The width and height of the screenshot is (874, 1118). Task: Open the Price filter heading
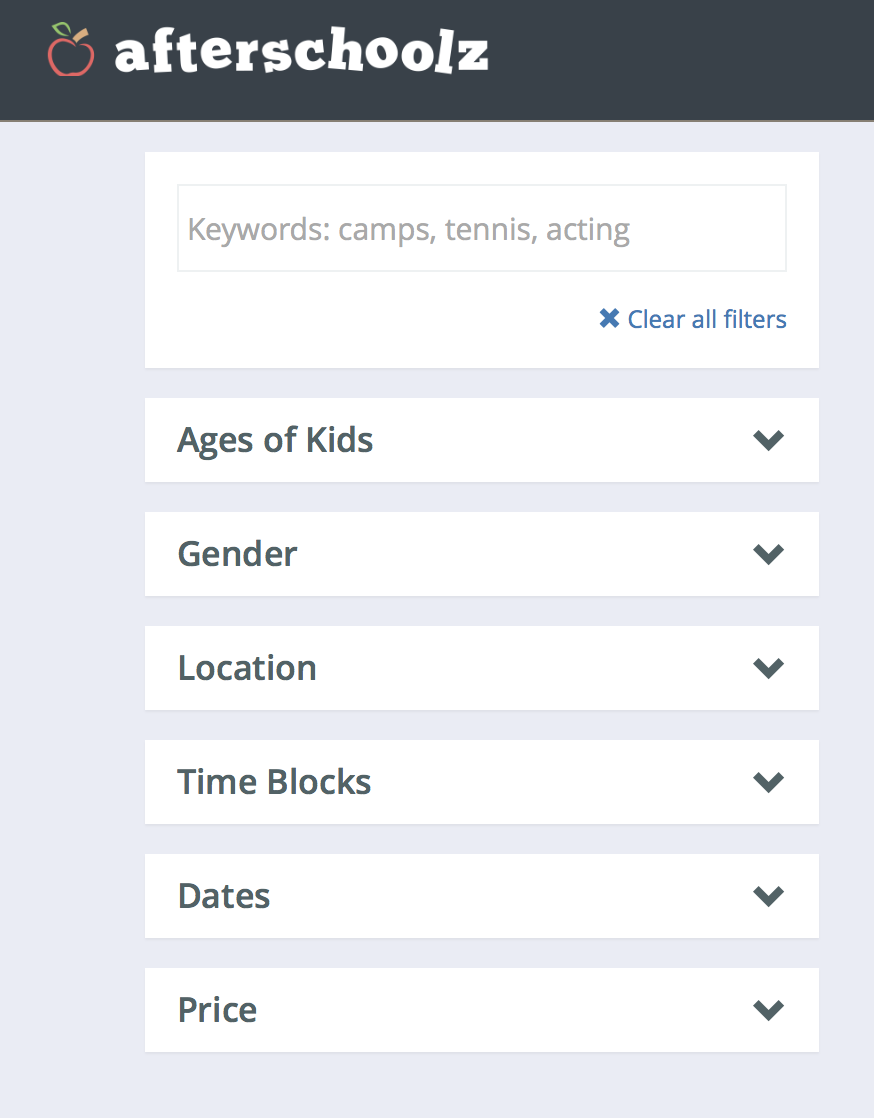point(217,1010)
